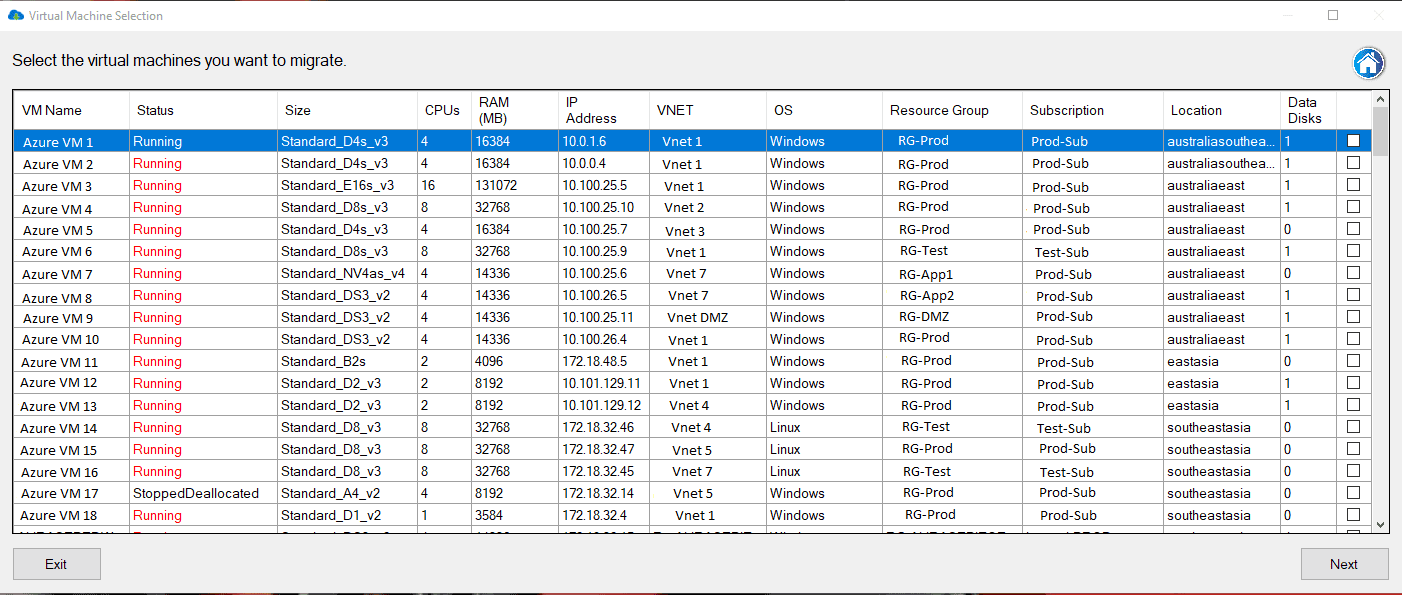Sort by the VM Name column header
The width and height of the screenshot is (1402, 595).
click(x=52, y=110)
